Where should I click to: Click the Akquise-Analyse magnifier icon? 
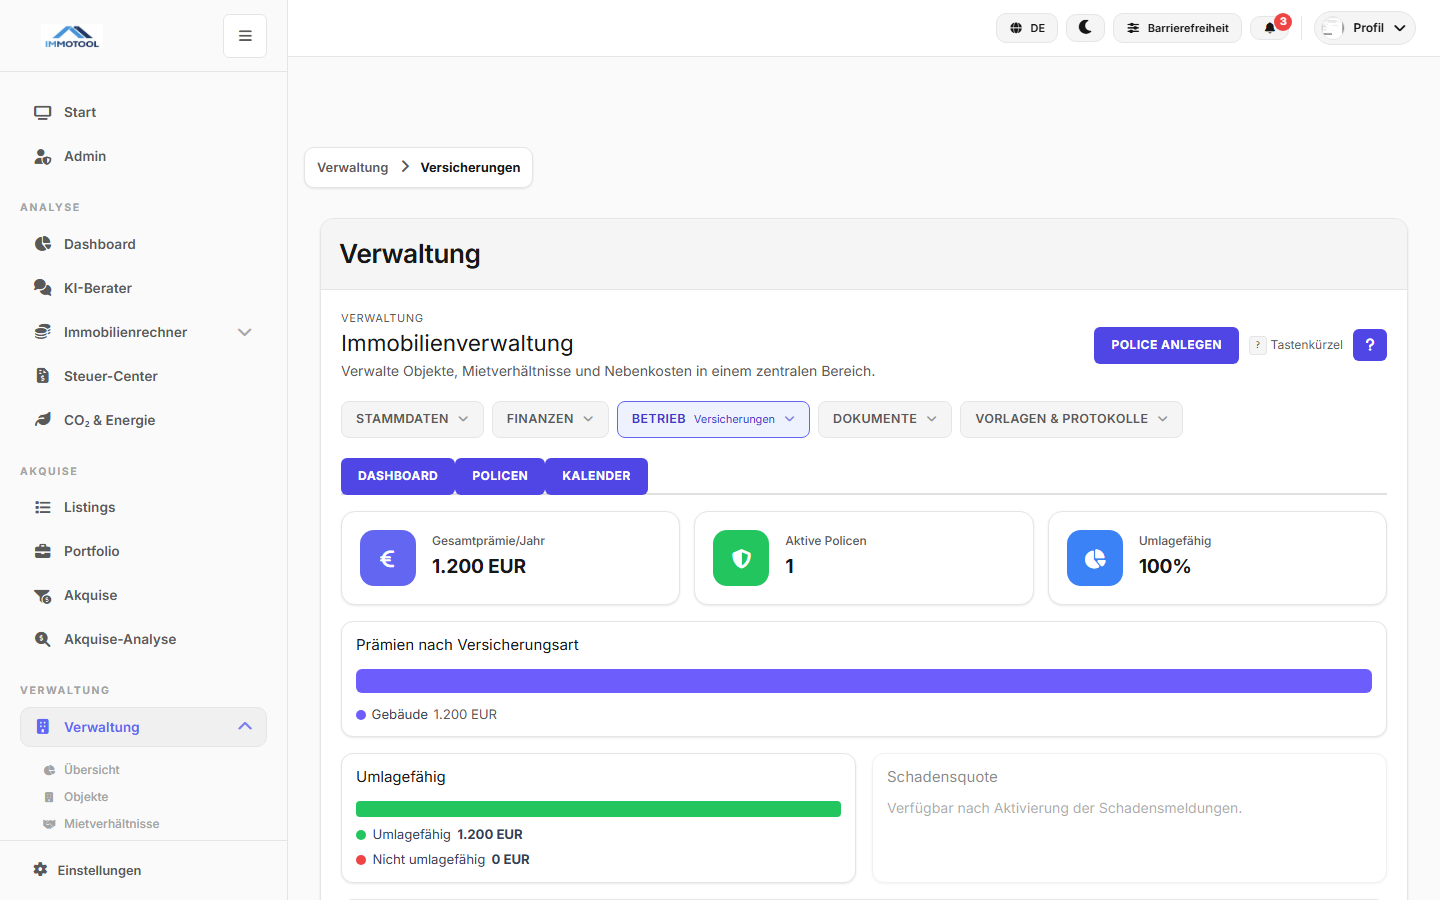(x=42, y=639)
